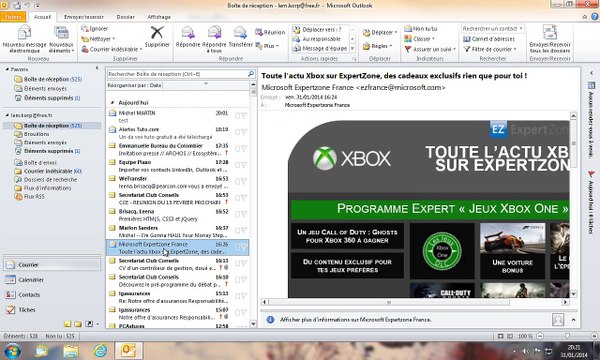Screen dimensions: 600x360
Task: Mark message as Non lu/lu
Action: tap(421, 29)
